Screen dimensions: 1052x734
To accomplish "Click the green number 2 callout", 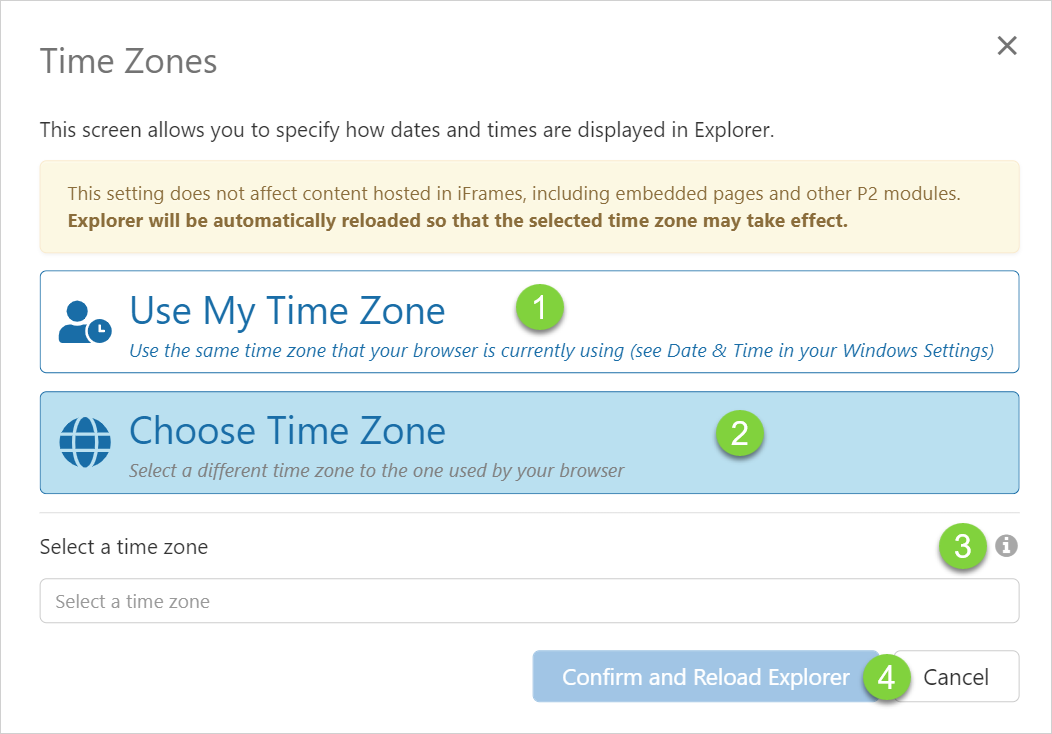I will tap(739, 433).
